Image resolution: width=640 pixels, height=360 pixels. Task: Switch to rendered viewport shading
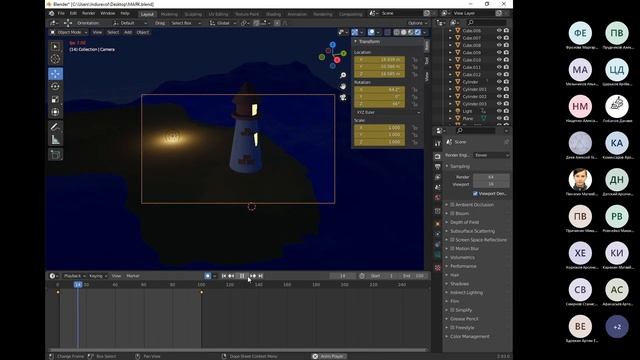[418, 32]
